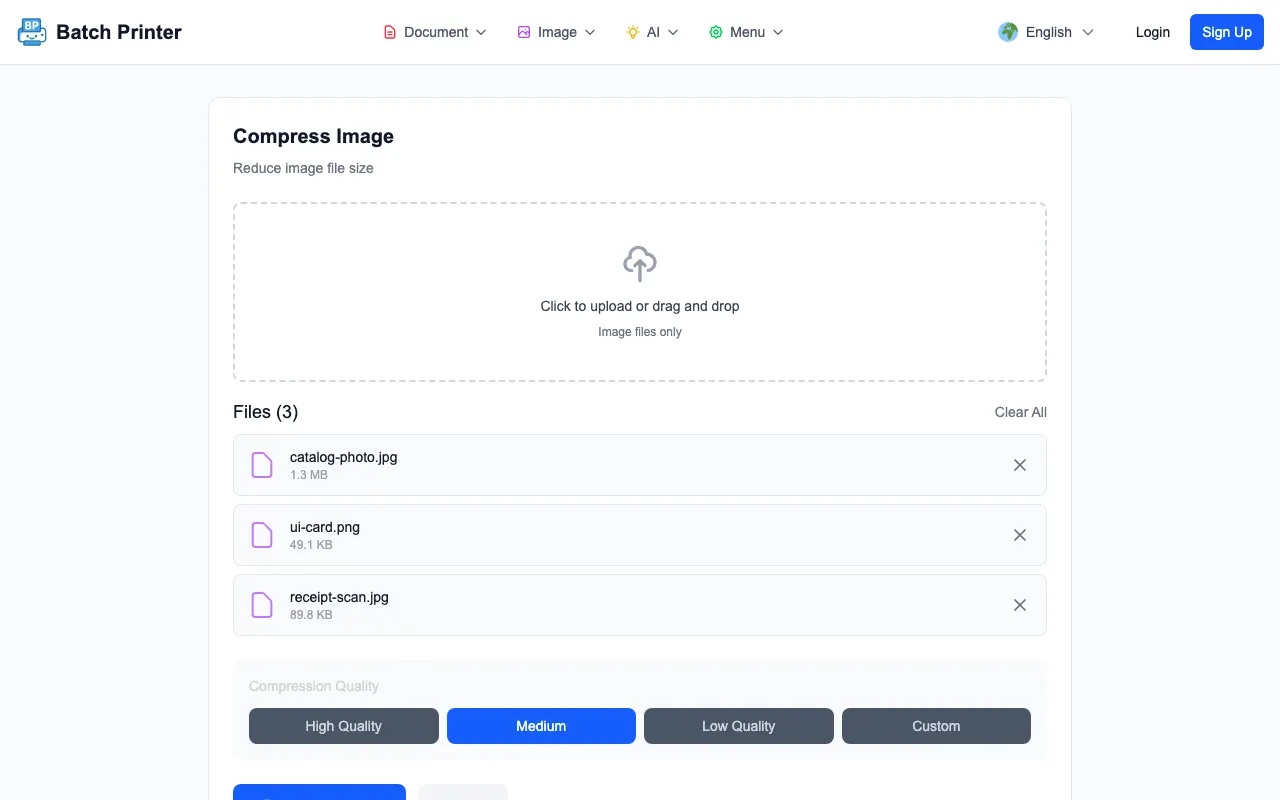Click the Batch Printer brand name
1280x800 pixels.
pos(119,32)
